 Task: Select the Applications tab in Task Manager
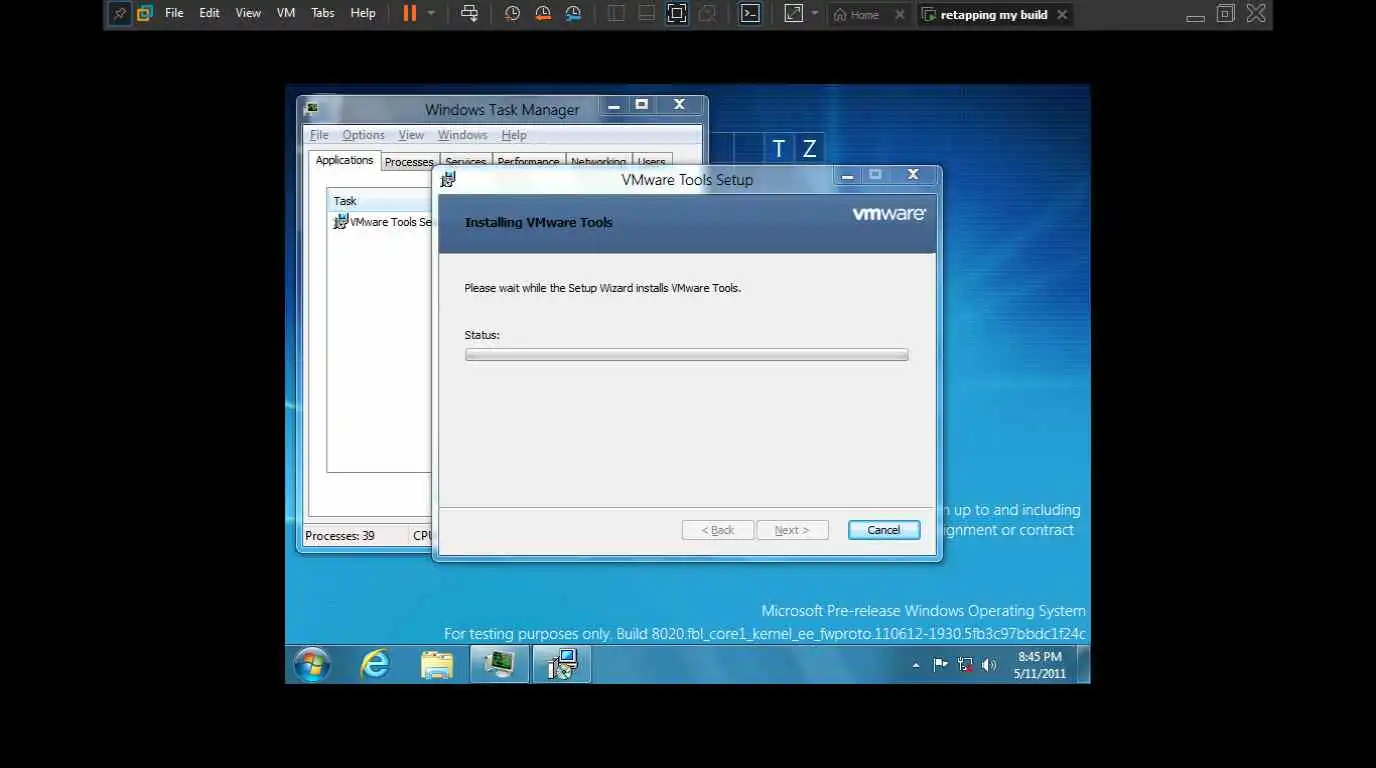344,160
